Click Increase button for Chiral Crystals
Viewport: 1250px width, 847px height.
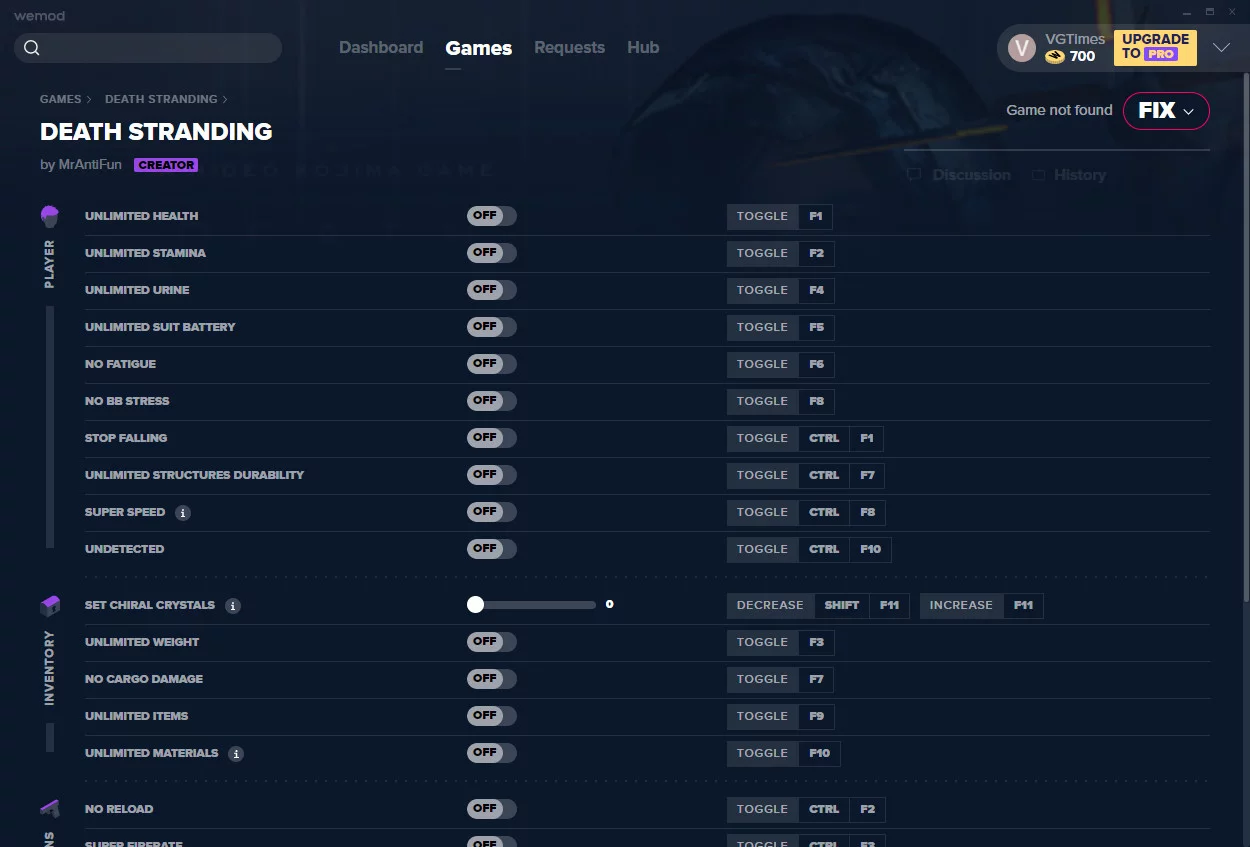pyautogui.click(x=961, y=605)
